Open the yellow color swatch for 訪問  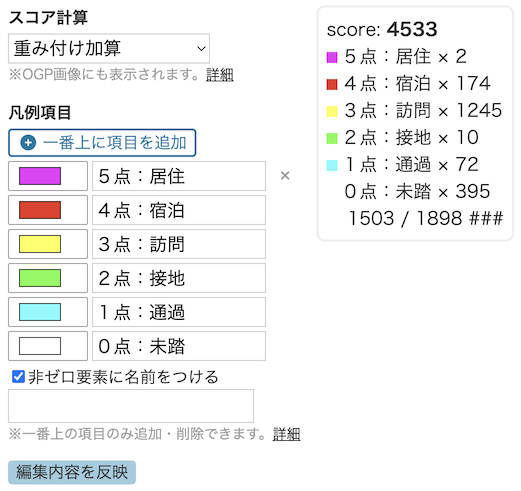pyautogui.click(x=48, y=244)
